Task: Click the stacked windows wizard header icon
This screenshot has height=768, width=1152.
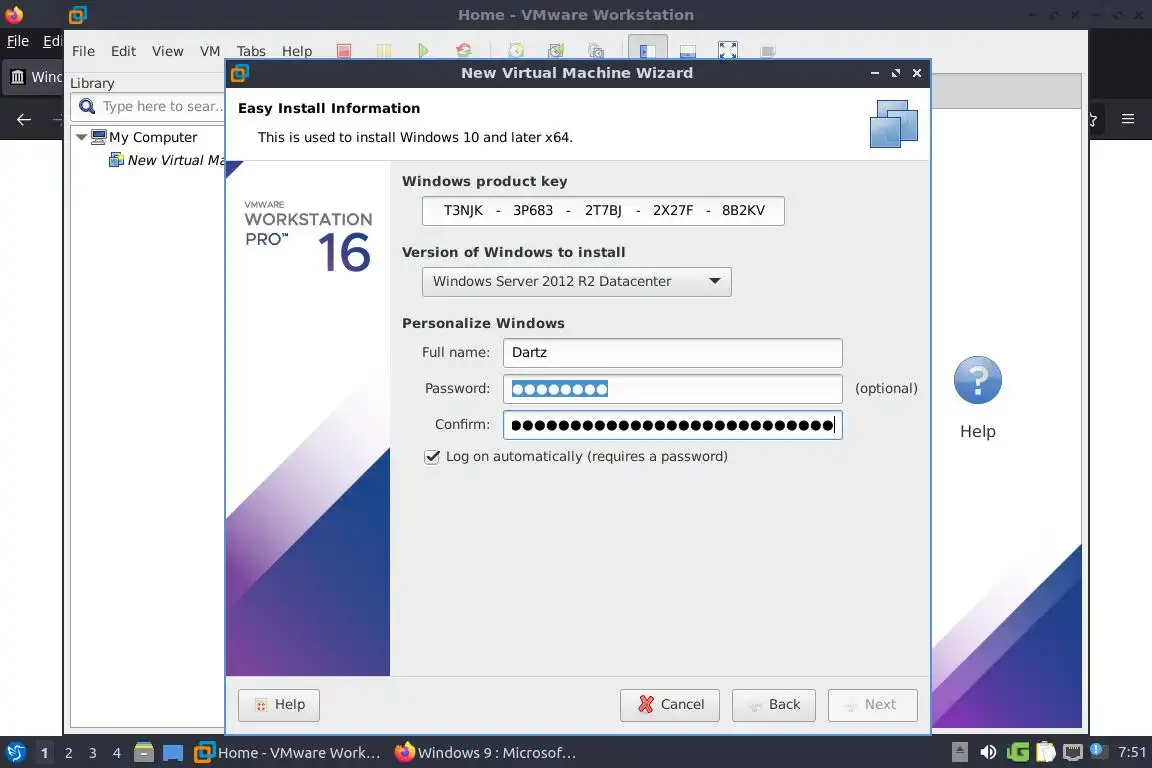Action: point(893,124)
